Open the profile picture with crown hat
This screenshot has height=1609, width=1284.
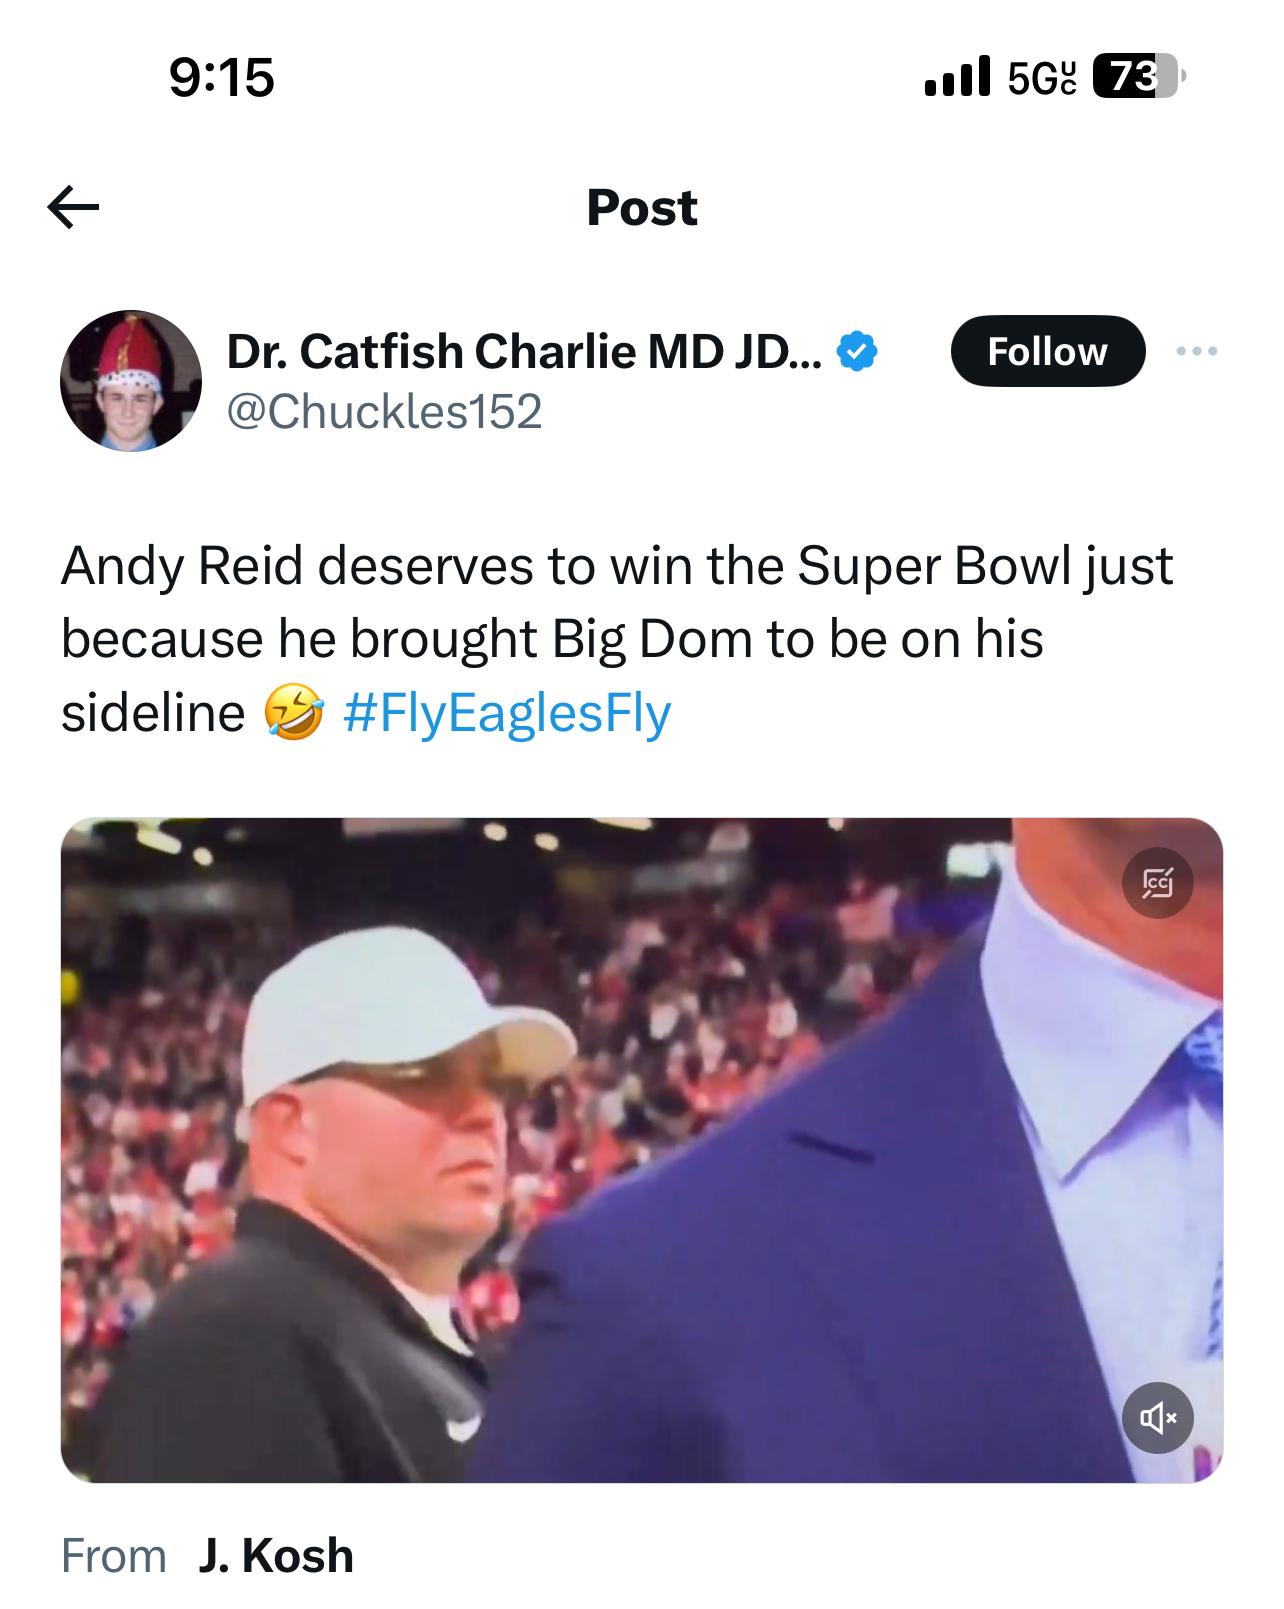tap(131, 381)
